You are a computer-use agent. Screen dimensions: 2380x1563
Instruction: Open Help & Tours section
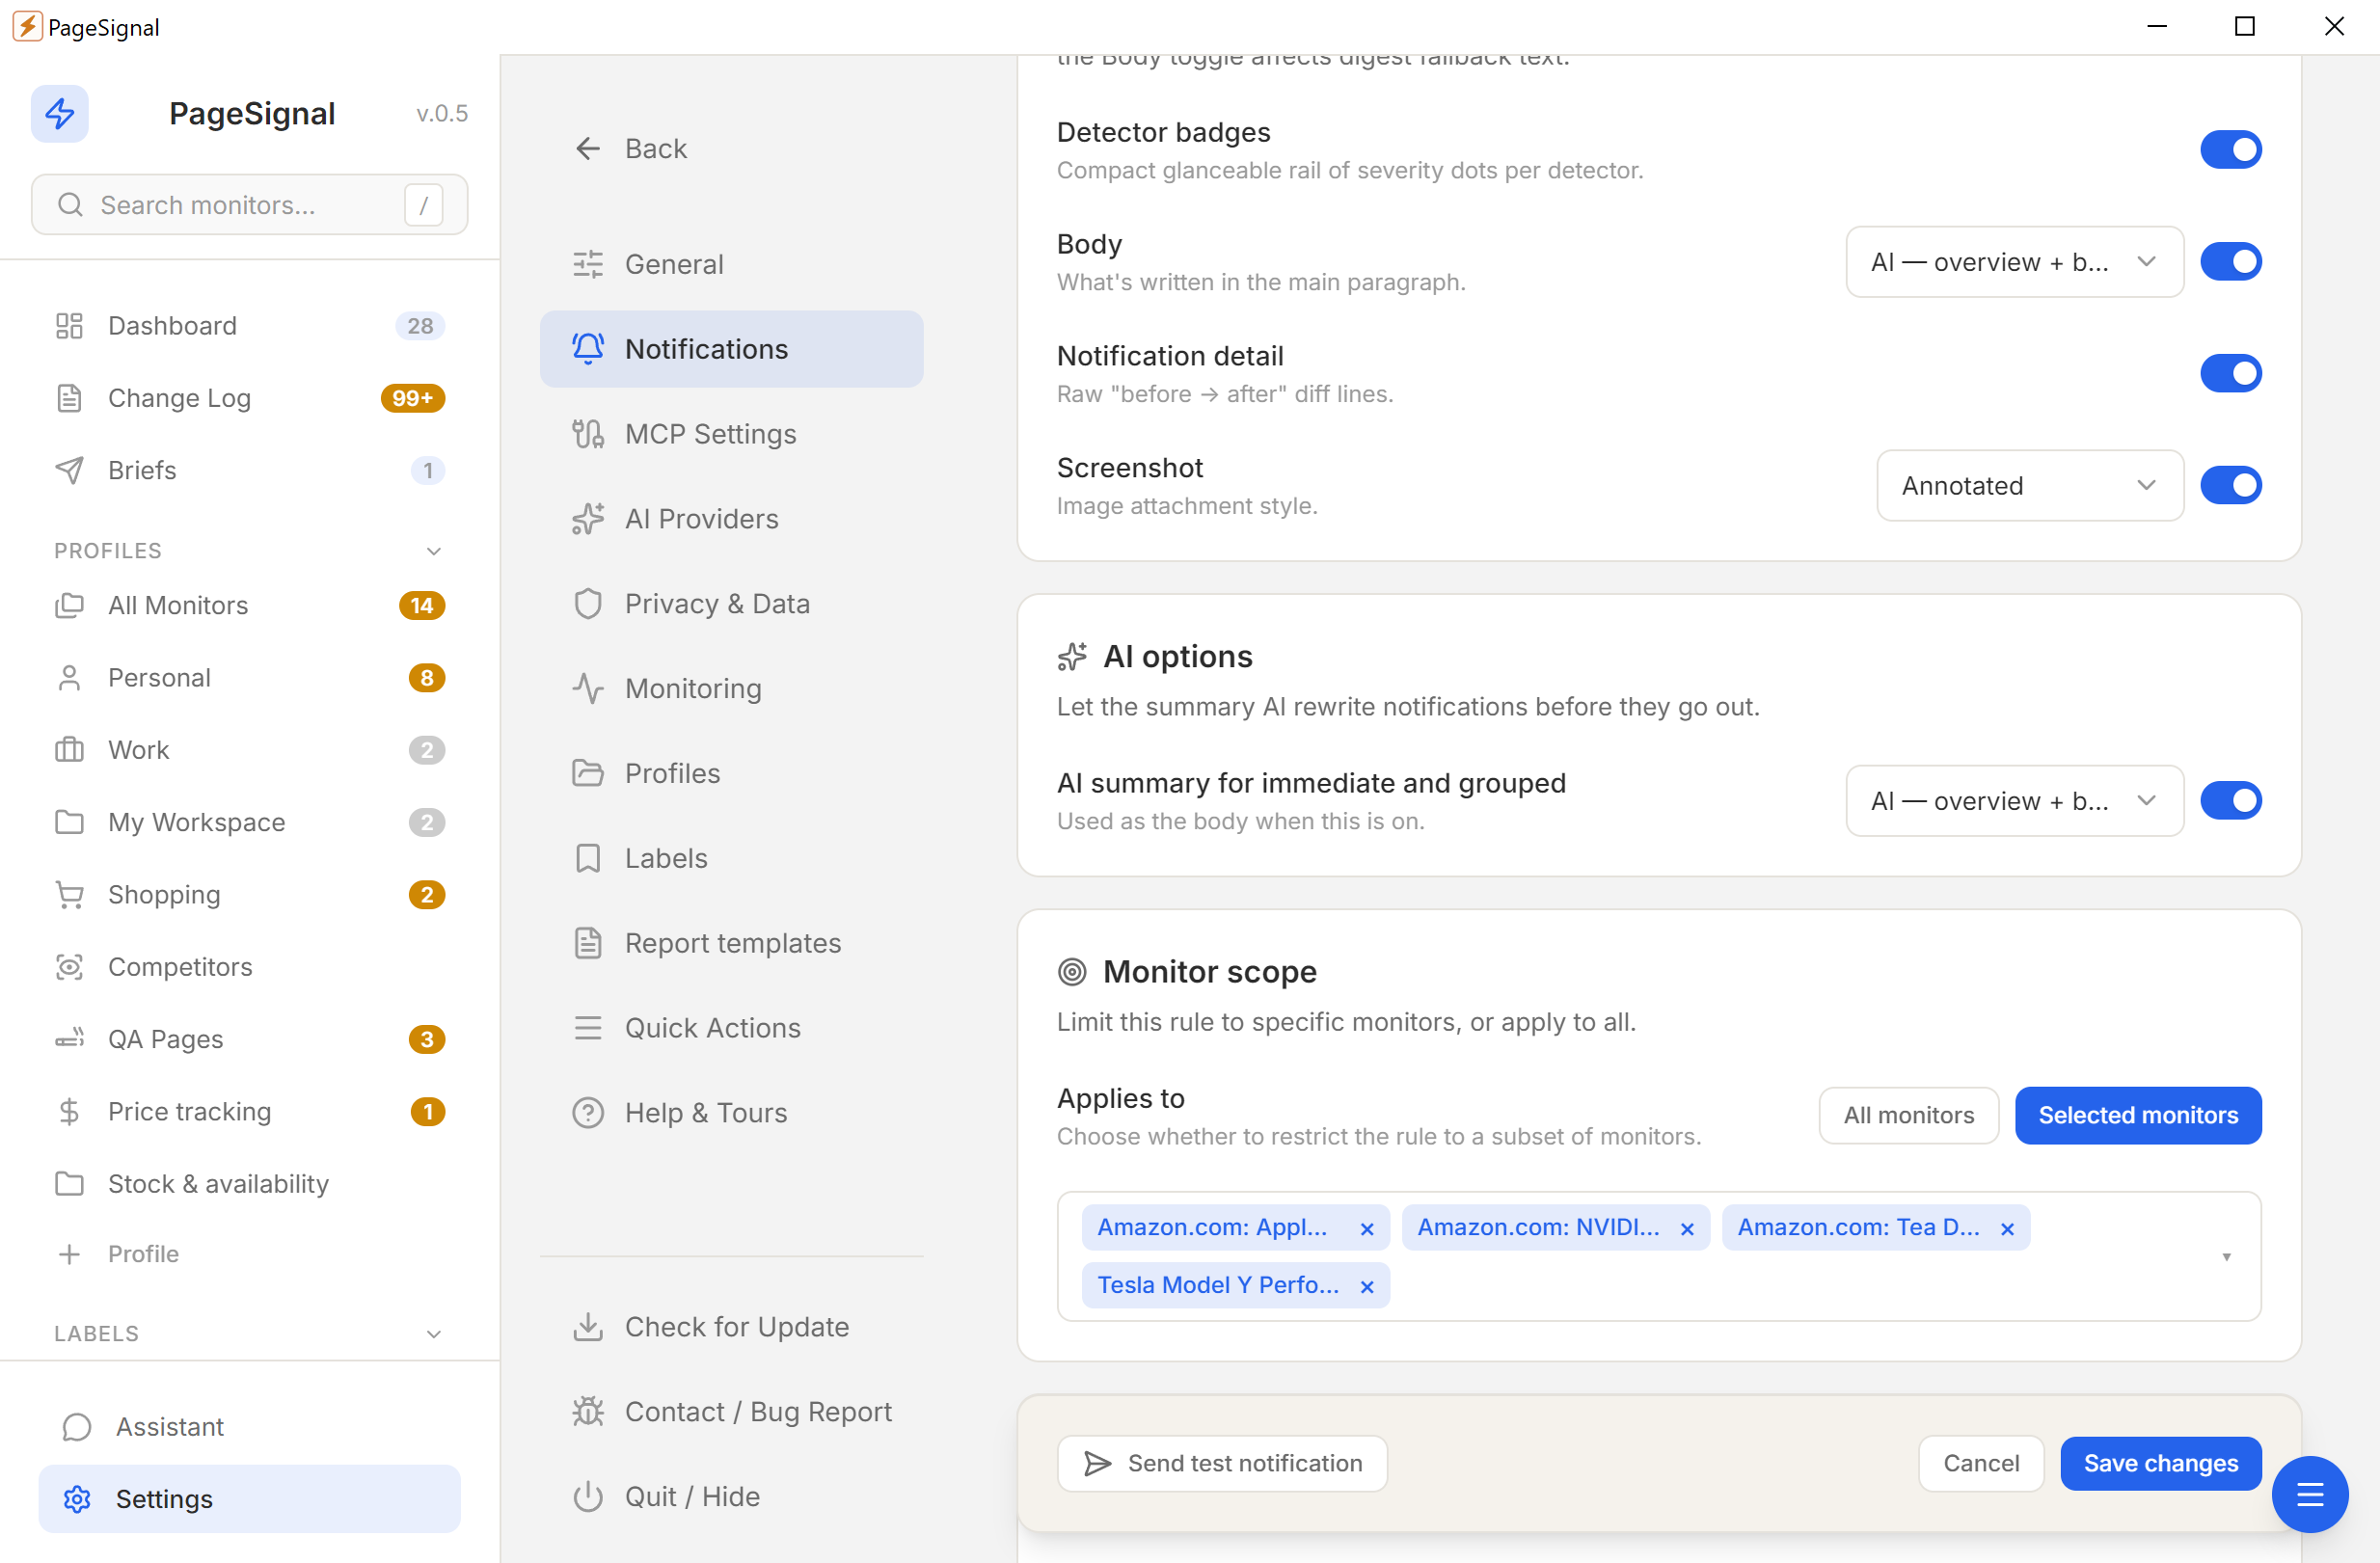(731, 1114)
